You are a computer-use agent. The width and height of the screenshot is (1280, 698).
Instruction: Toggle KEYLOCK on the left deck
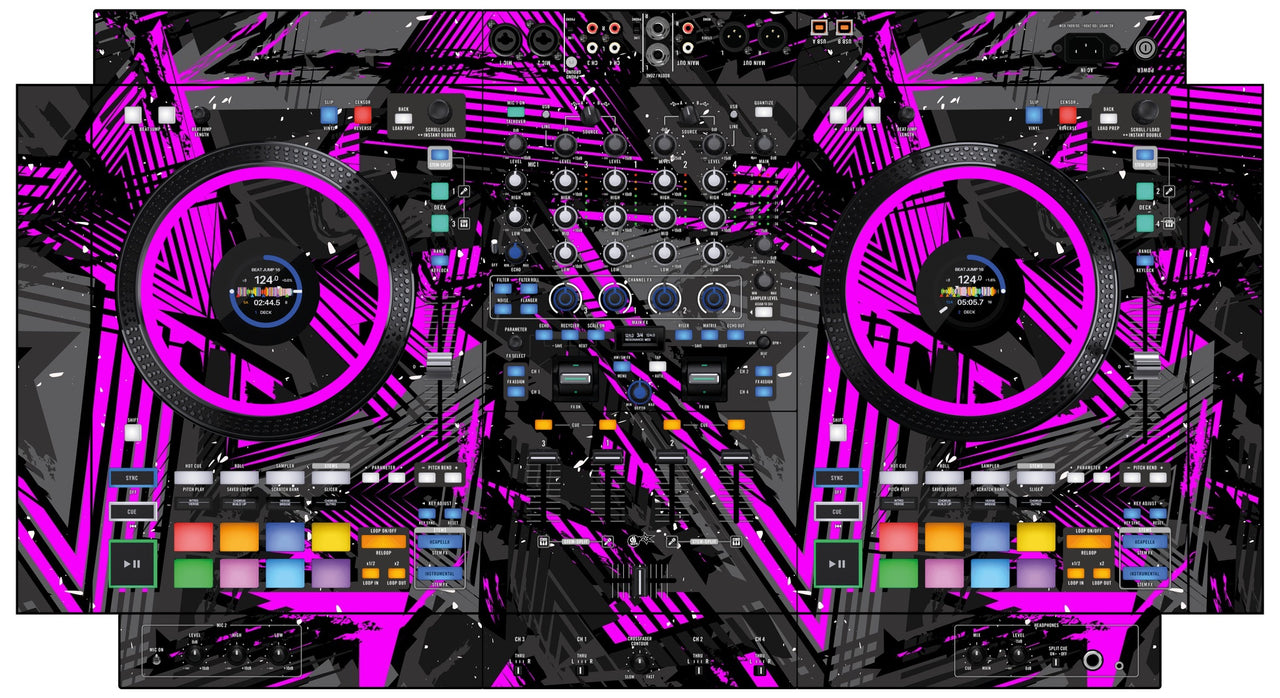coord(440,260)
